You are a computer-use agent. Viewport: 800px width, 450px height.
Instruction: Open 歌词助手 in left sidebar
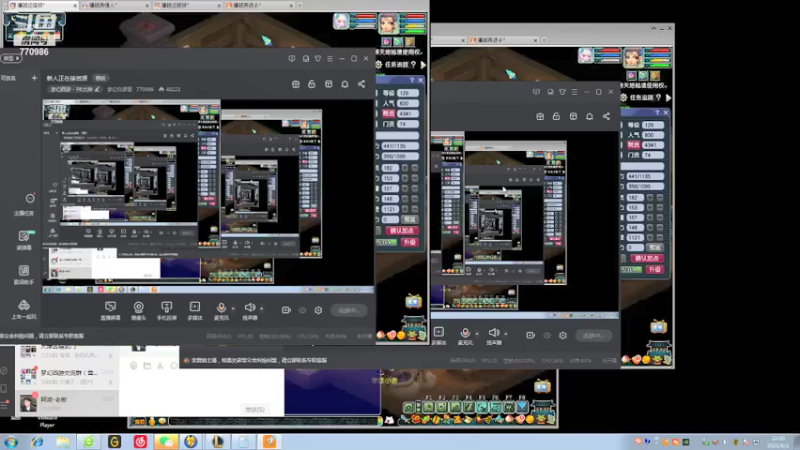tap(24, 274)
